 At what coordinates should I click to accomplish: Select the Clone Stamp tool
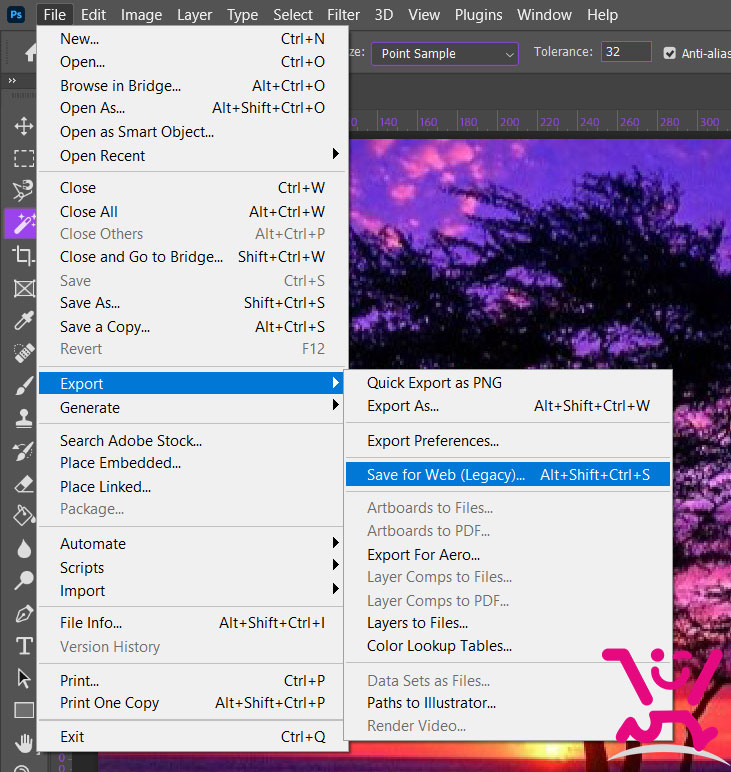point(23,418)
